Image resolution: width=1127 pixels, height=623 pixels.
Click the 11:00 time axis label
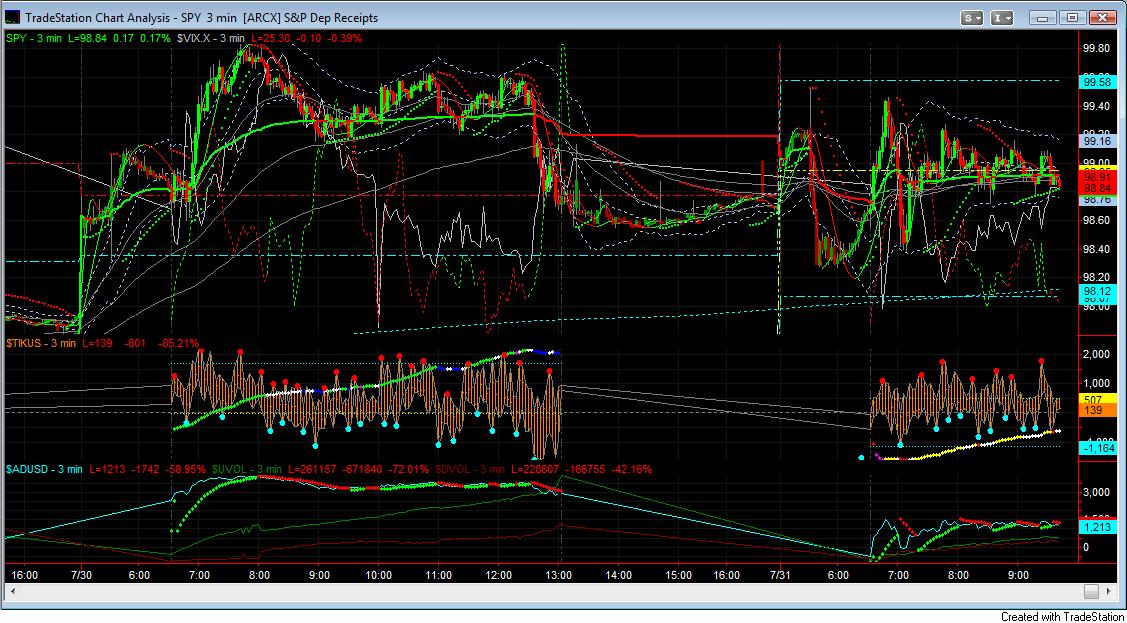point(438,575)
